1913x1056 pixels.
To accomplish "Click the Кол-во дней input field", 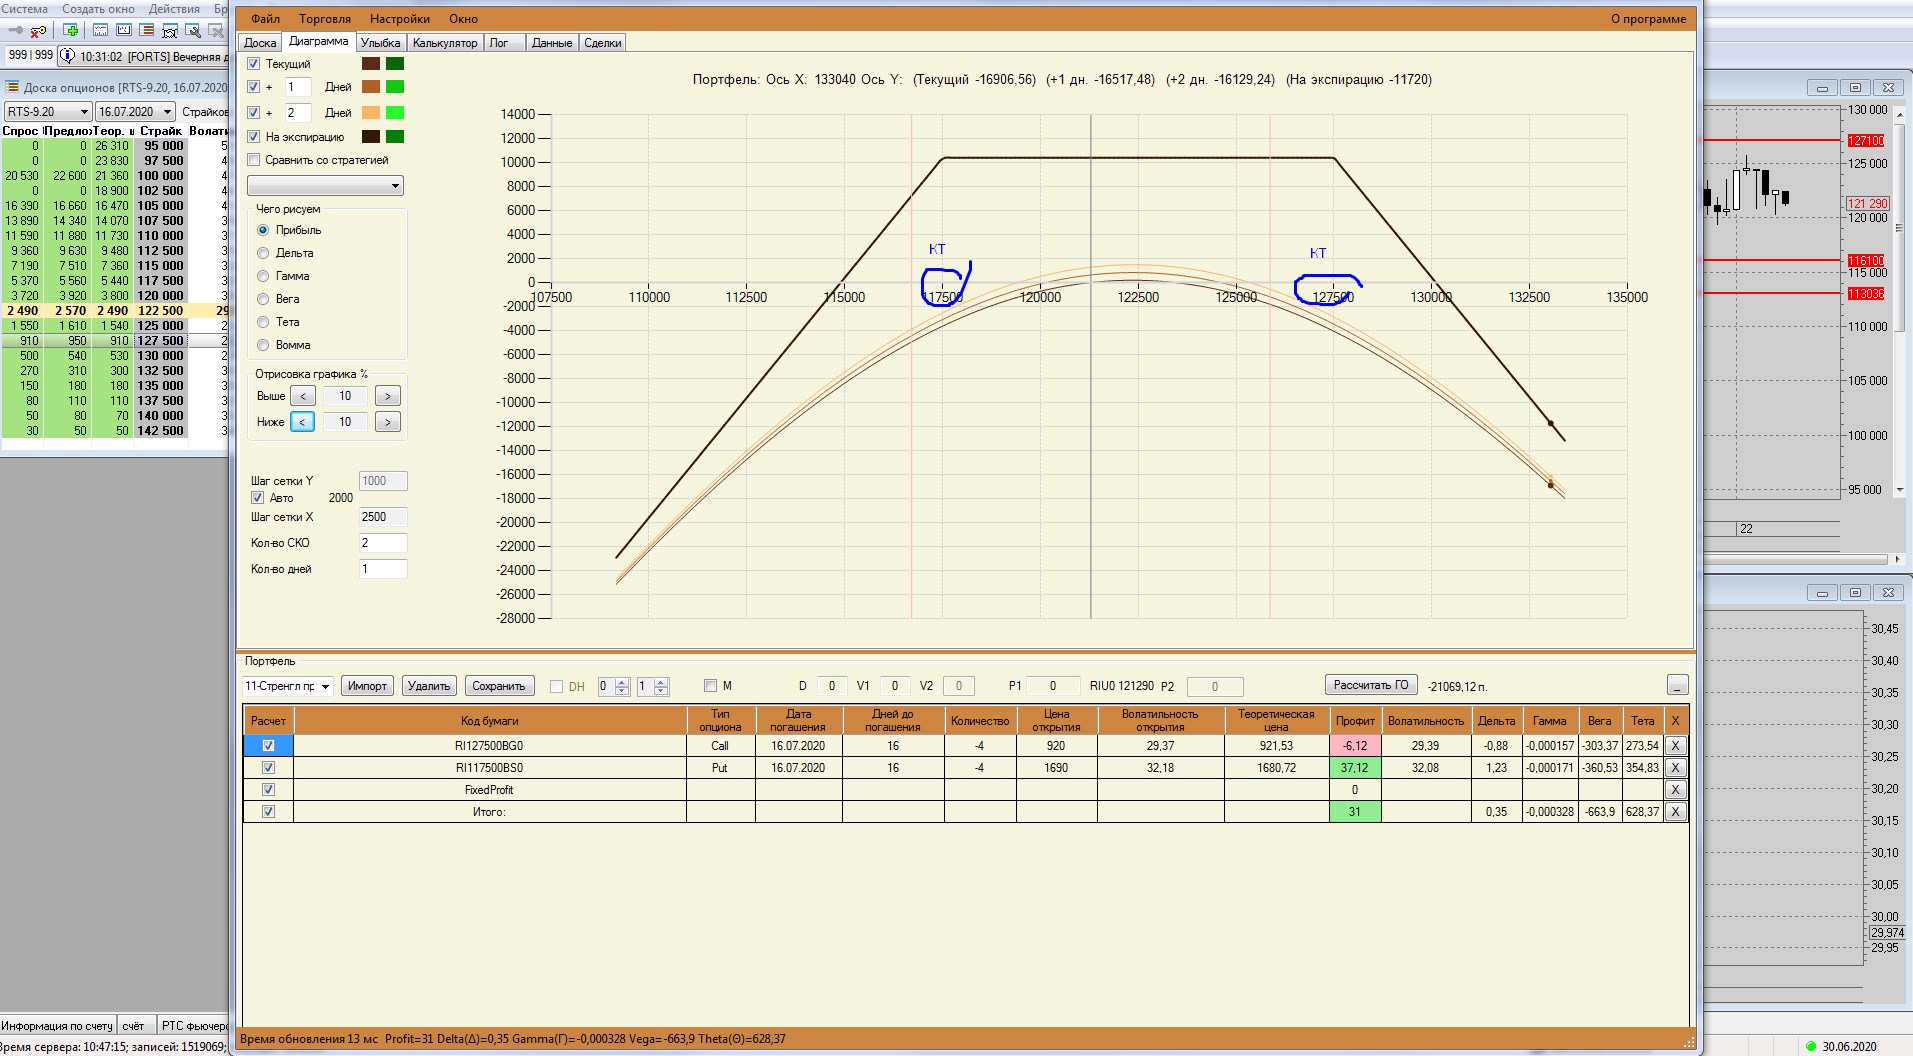I will (x=383, y=569).
